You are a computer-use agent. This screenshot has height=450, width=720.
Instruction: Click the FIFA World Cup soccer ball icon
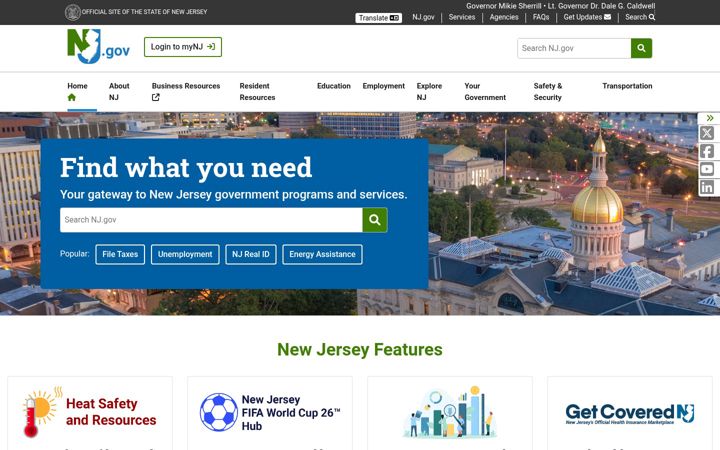(219, 412)
